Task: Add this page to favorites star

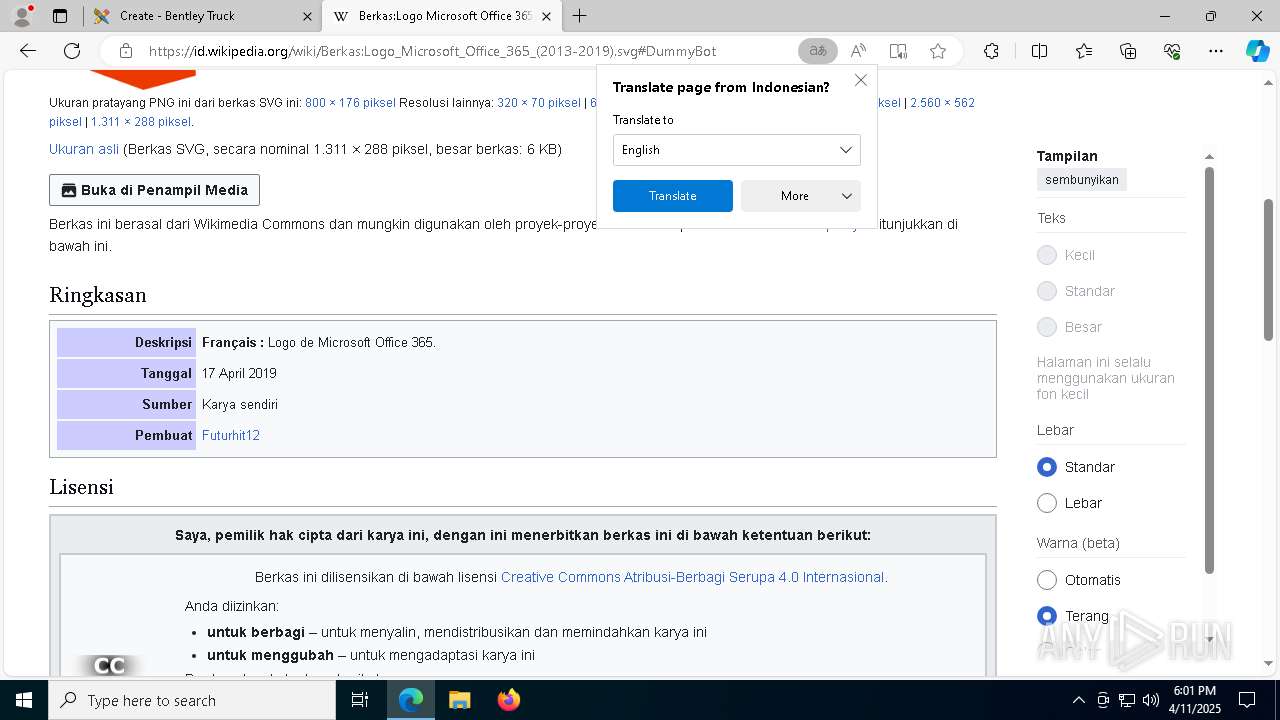Action: coord(937,51)
